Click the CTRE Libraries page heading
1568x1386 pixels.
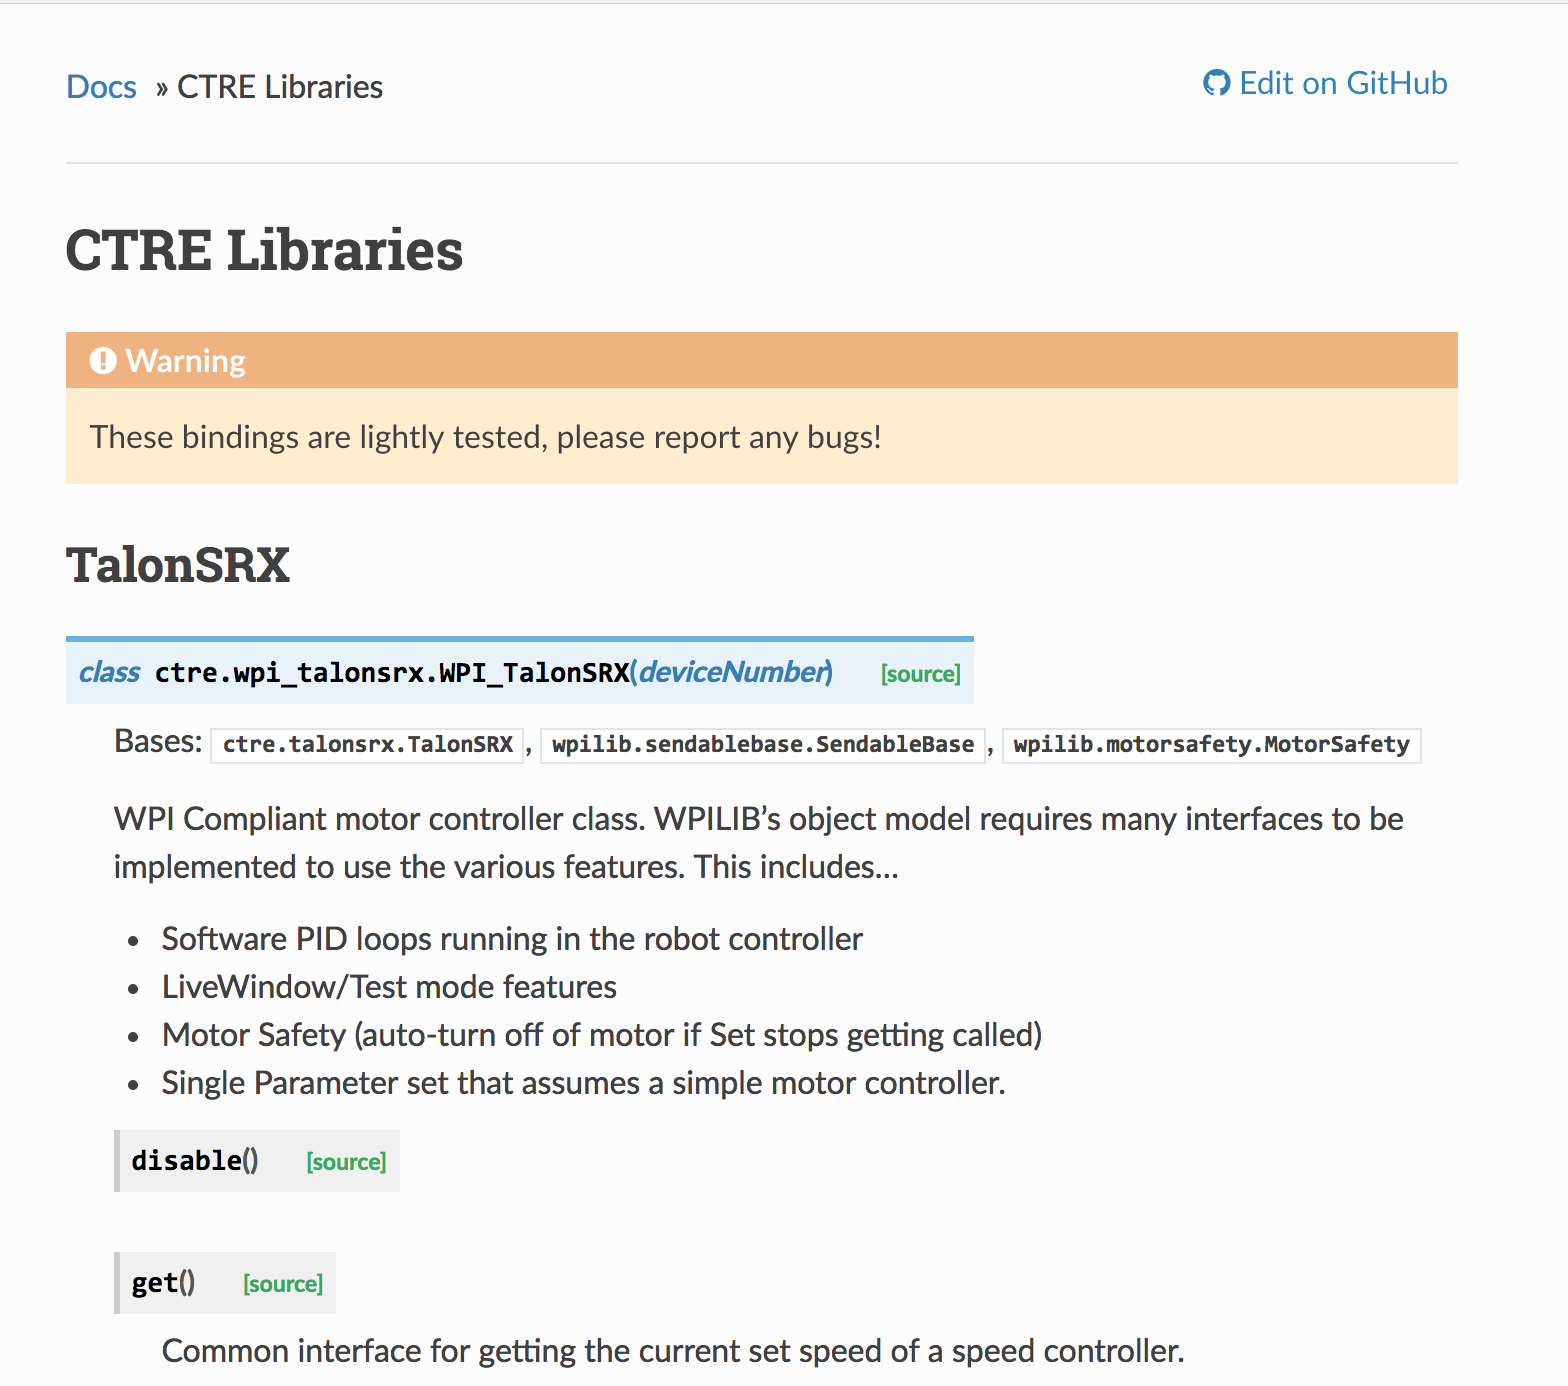(x=264, y=250)
